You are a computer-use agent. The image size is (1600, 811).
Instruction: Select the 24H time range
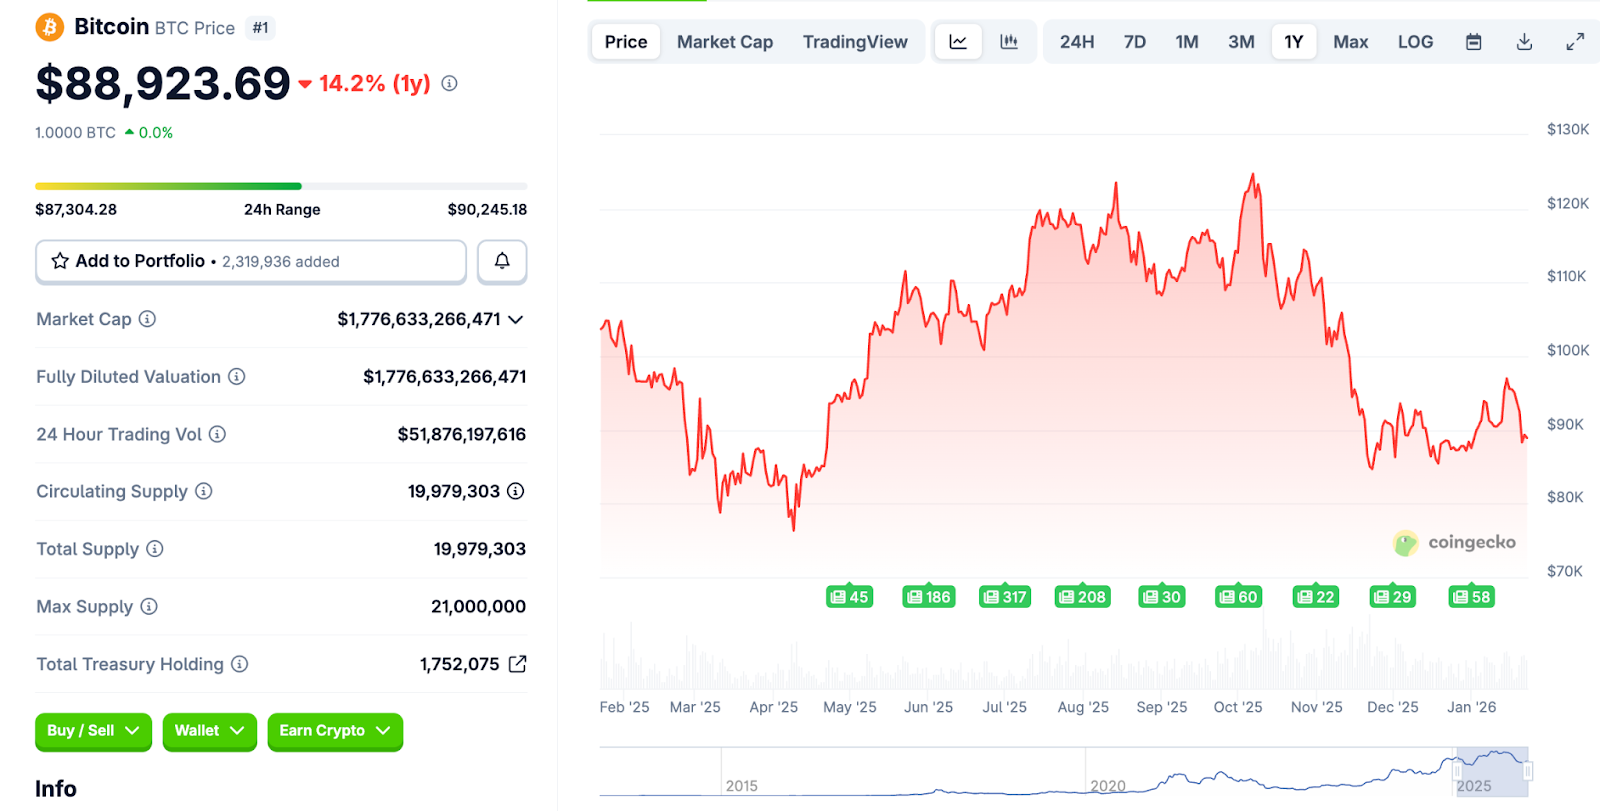click(1077, 42)
